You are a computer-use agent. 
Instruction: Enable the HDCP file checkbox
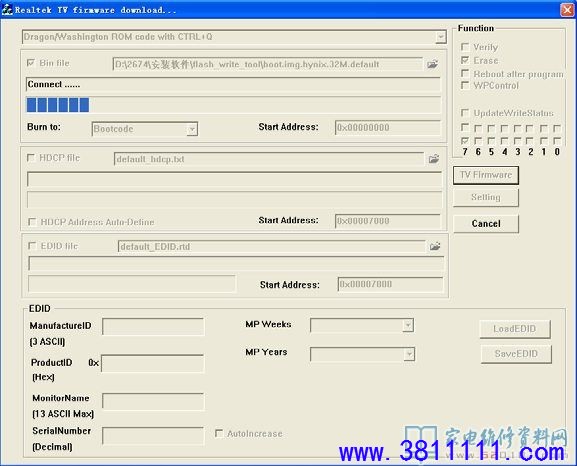point(31,158)
